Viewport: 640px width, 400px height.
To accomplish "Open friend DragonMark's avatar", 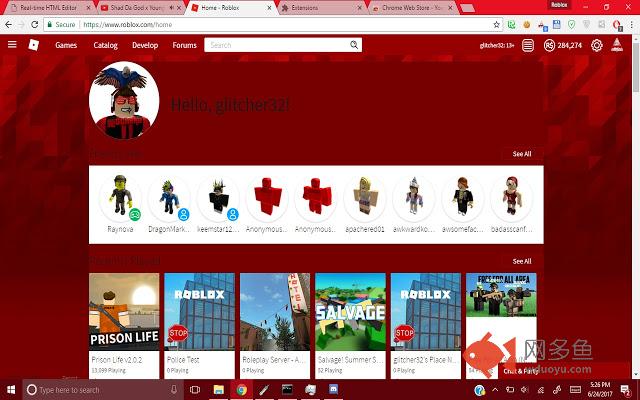I will click(x=169, y=198).
